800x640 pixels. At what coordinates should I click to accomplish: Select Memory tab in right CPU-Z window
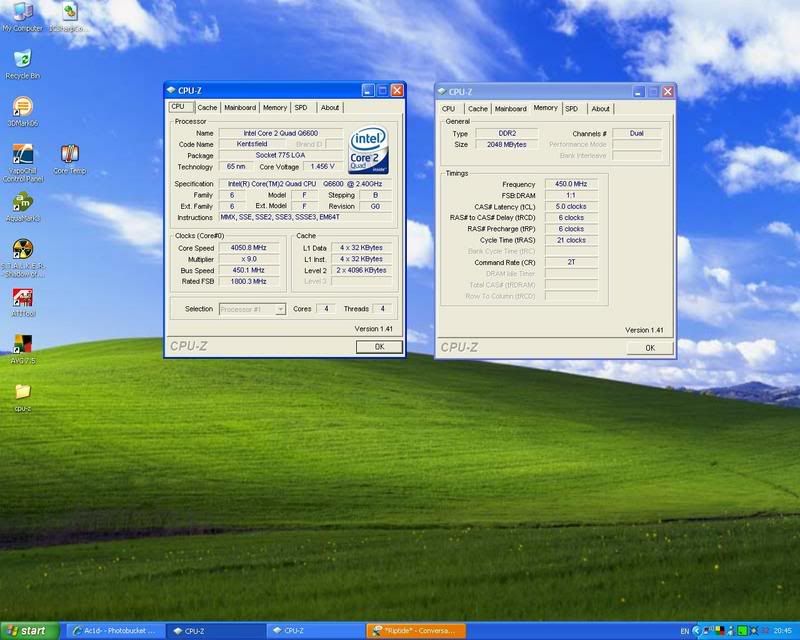coord(545,108)
